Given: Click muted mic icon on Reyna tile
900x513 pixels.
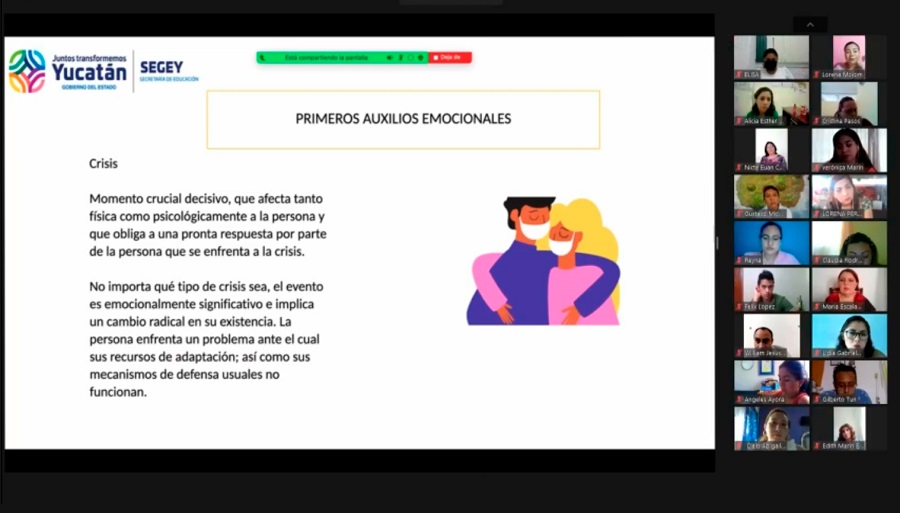Looking at the screenshot, I should 740,260.
